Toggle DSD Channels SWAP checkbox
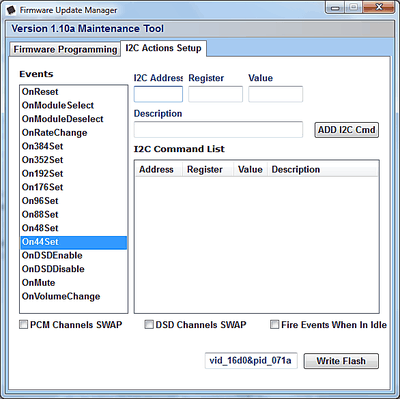 point(149,324)
